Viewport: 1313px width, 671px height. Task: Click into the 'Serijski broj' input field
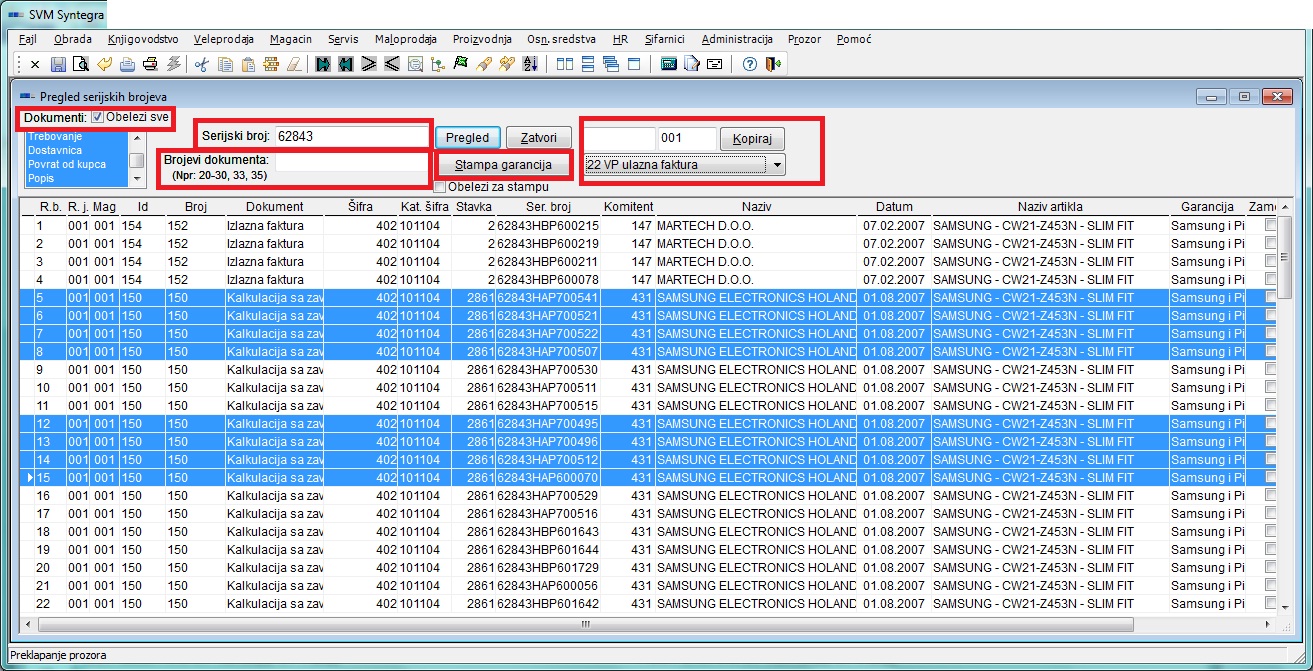[x=350, y=136]
